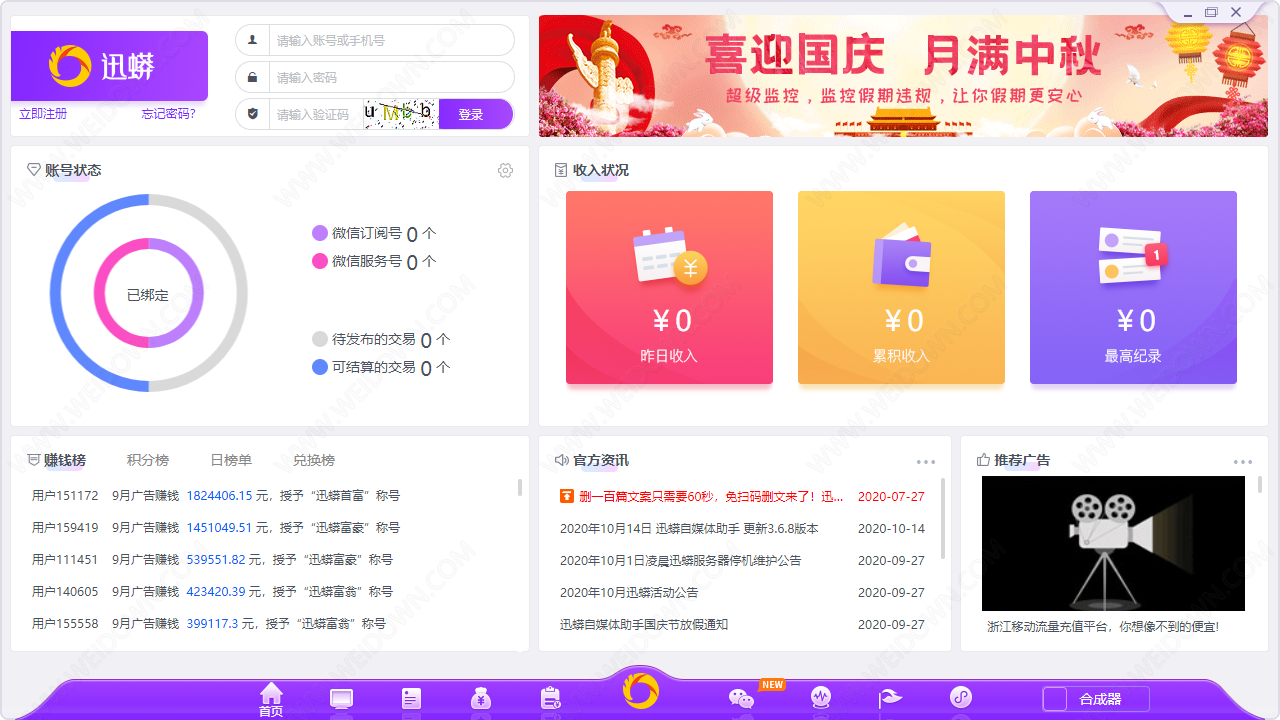This screenshot has height=720, width=1280.
Task: Play the film projector ad thumbnail
Action: pyautogui.click(x=1113, y=543)
